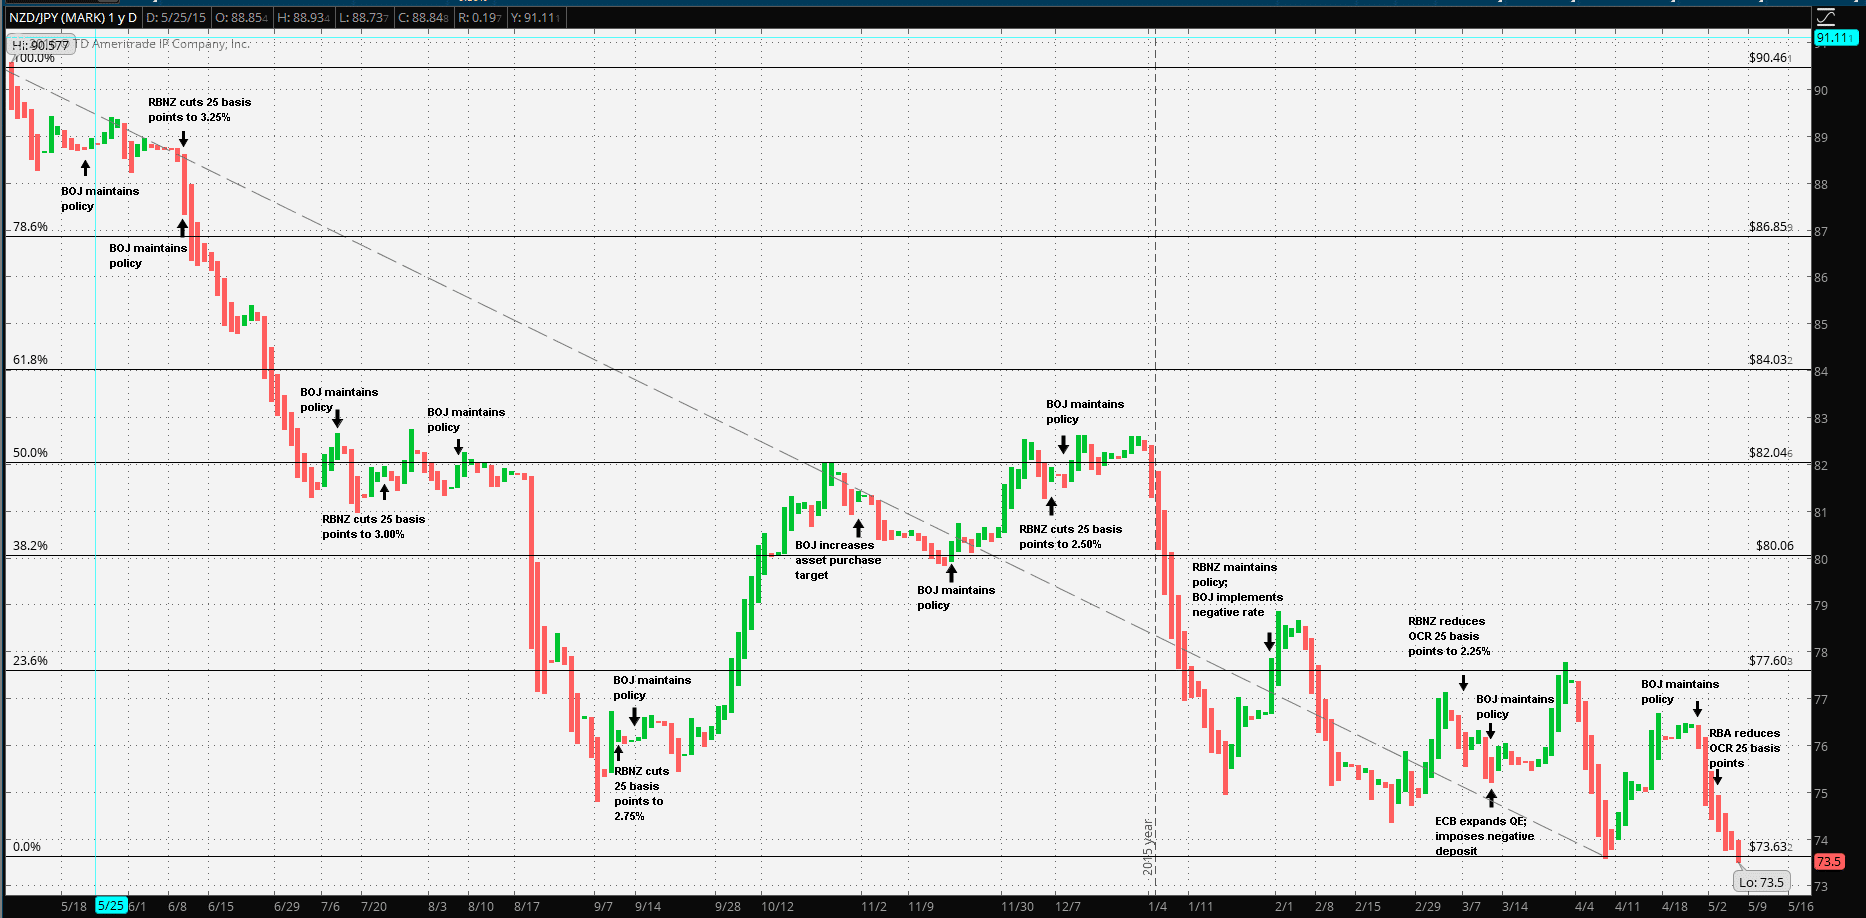Click the highlighted 5/25 date on time axis
This screenshot has width=1866, height=918.
click(x=110, y=906)
